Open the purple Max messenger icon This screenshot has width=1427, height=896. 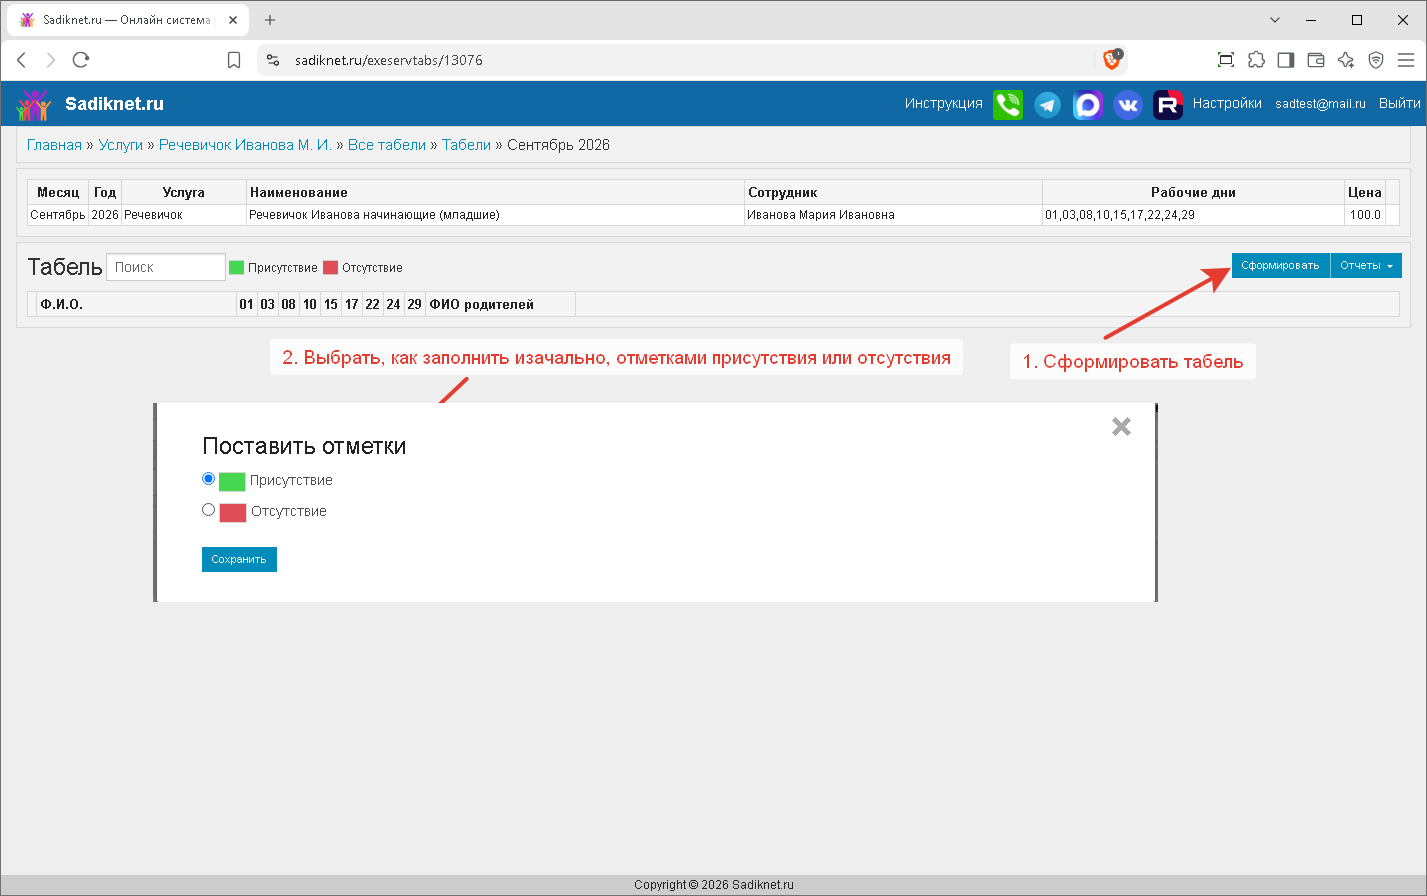click(x=1088, y=104)
